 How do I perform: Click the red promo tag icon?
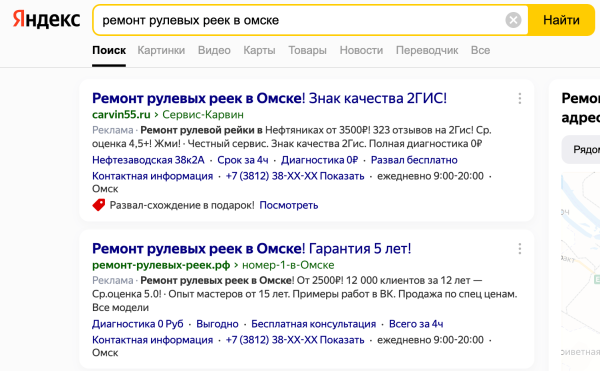tap(99, 205)
